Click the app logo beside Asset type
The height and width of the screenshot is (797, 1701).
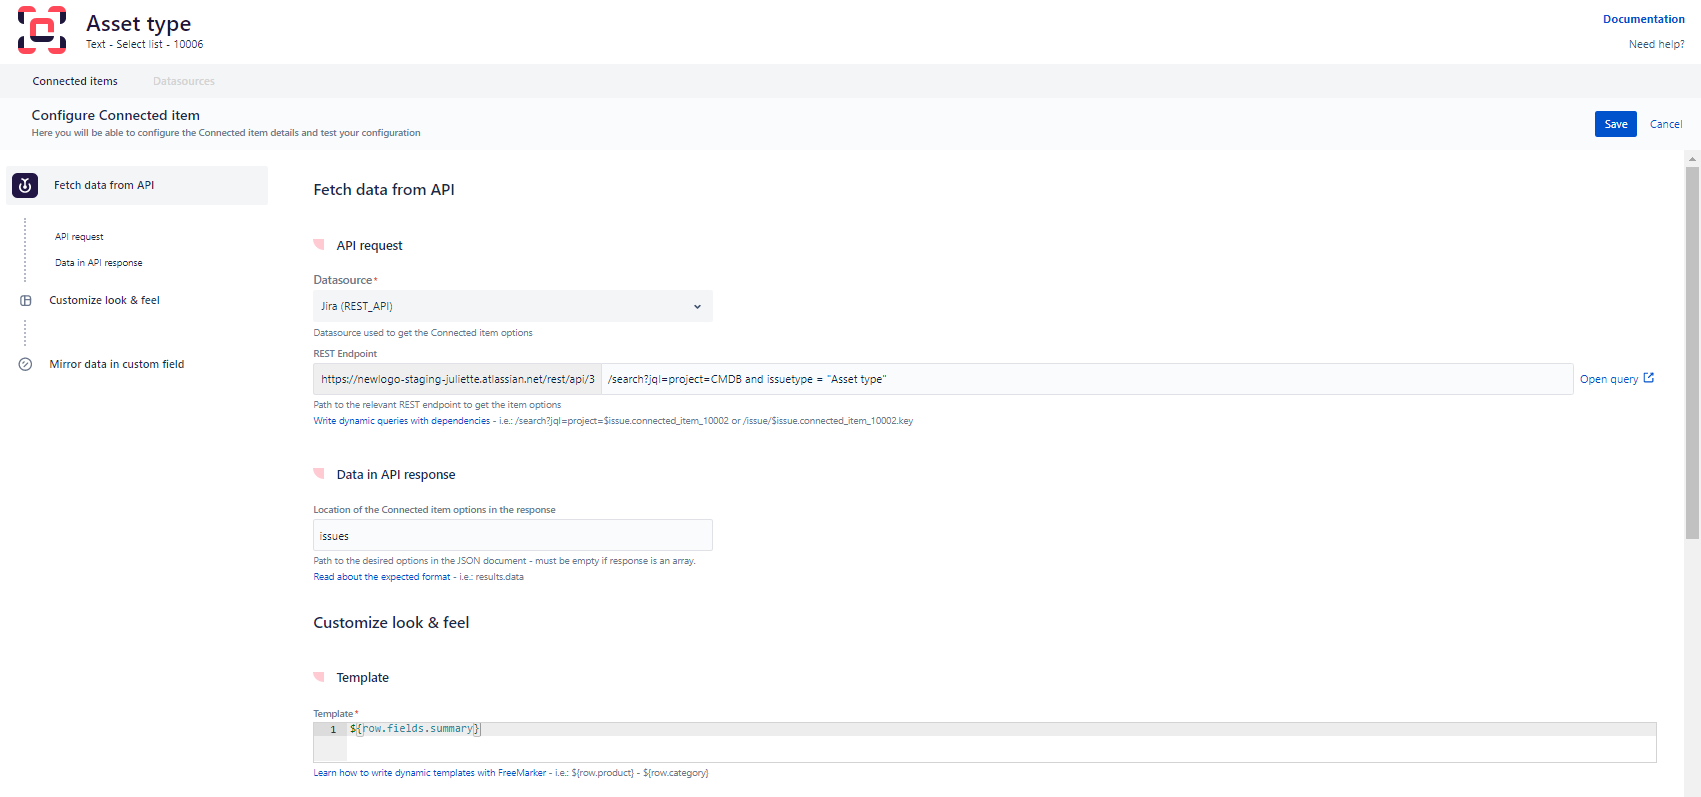(x=42, y=30)
